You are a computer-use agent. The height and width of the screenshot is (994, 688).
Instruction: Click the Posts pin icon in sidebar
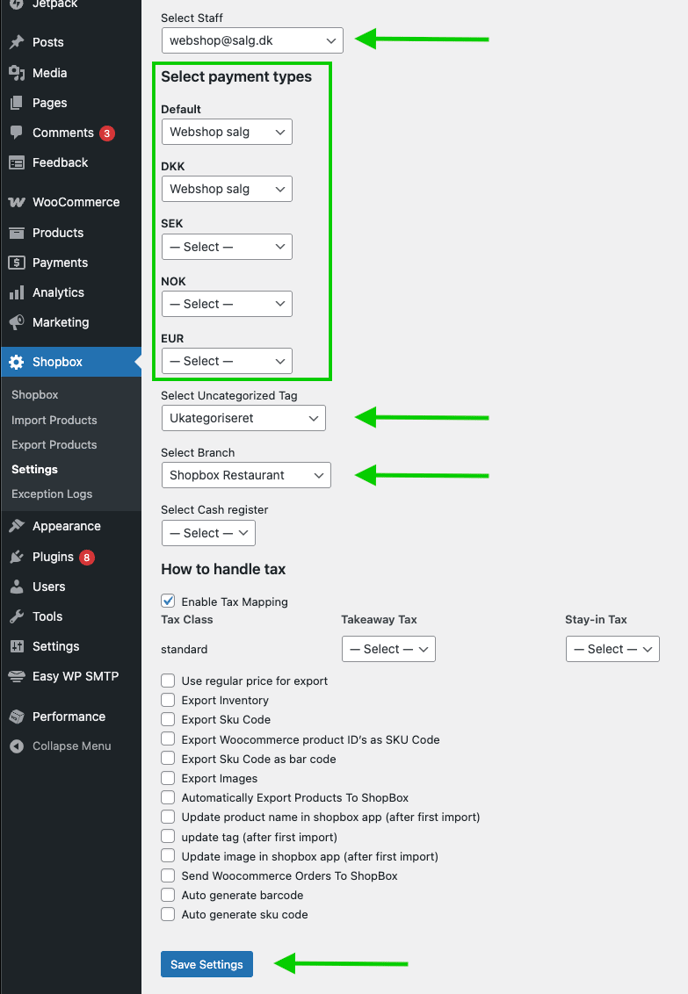[x=16, y=42]
